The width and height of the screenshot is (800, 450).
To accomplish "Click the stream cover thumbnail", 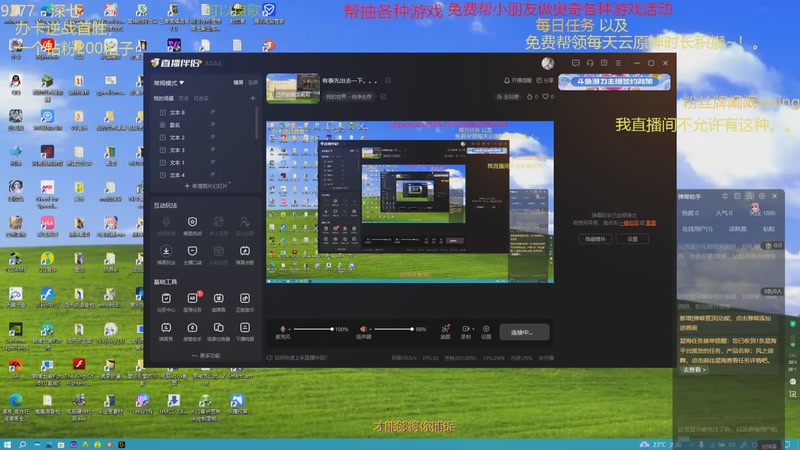I will [x=293, y=88].
